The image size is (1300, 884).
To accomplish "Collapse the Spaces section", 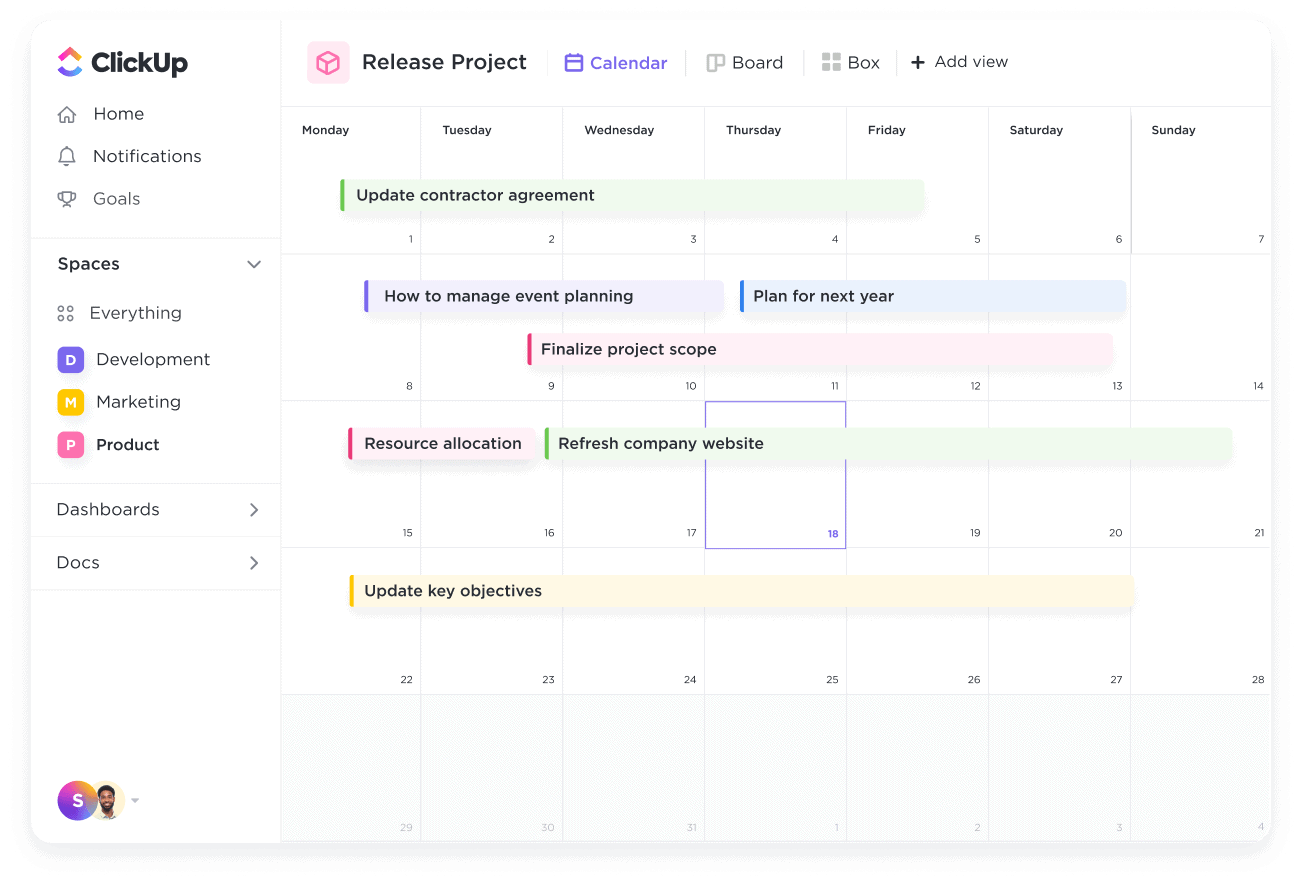I will (x=254, y=264).
